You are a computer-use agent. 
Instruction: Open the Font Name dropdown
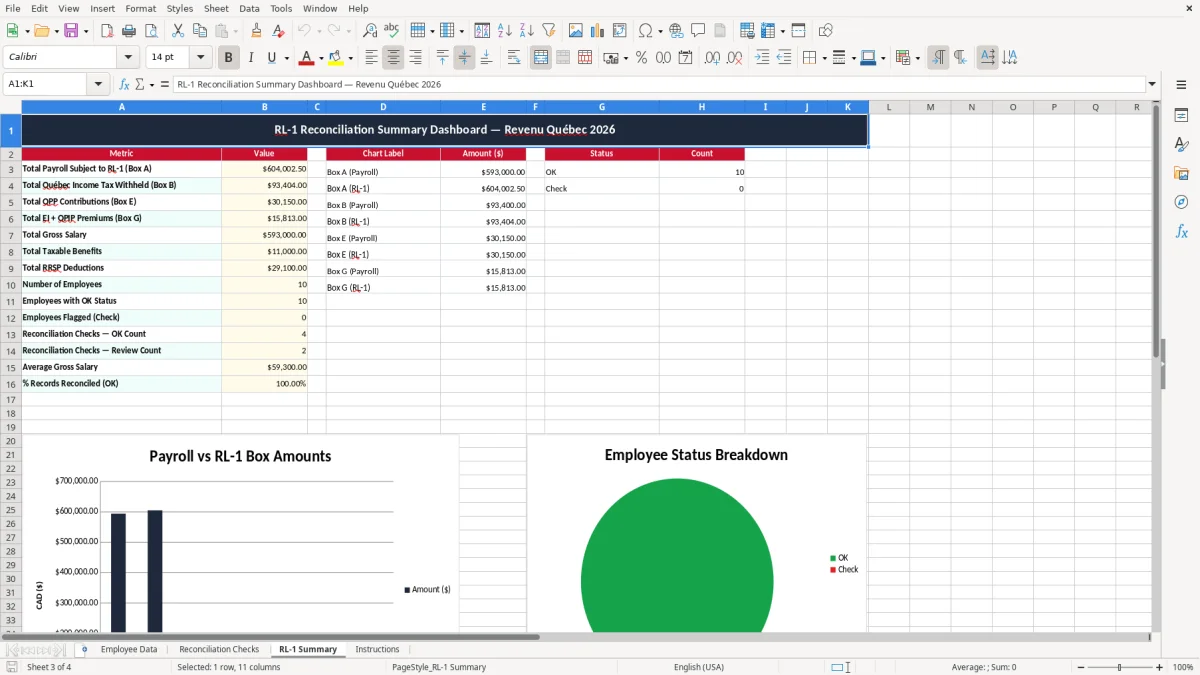coord(127,58)
